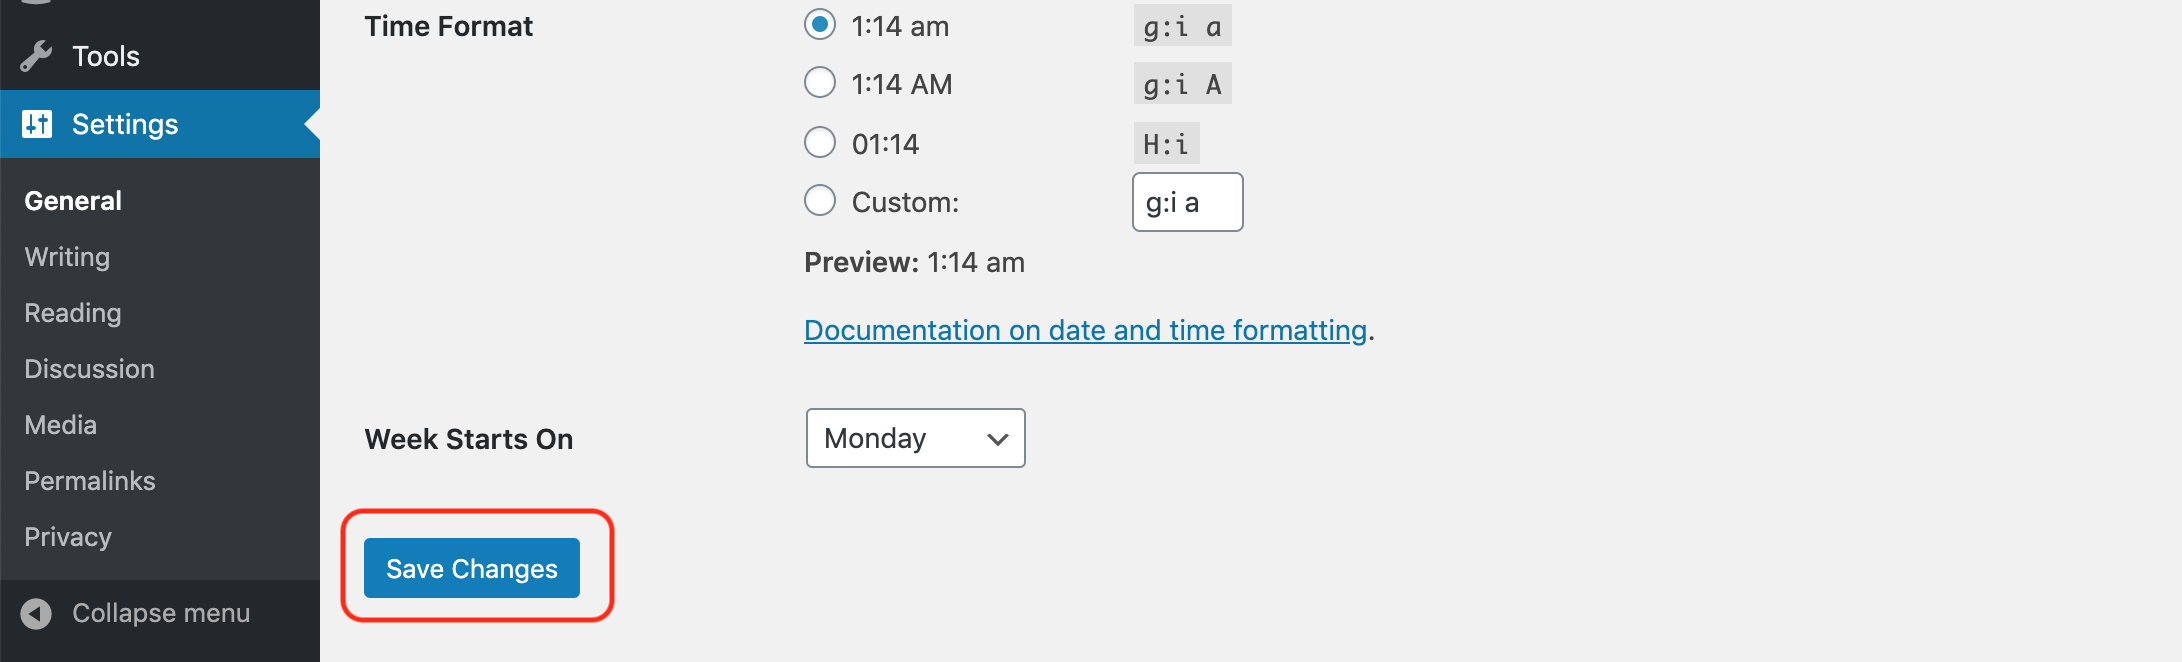Open documentation on date and time formatting

coord(1085,330)
